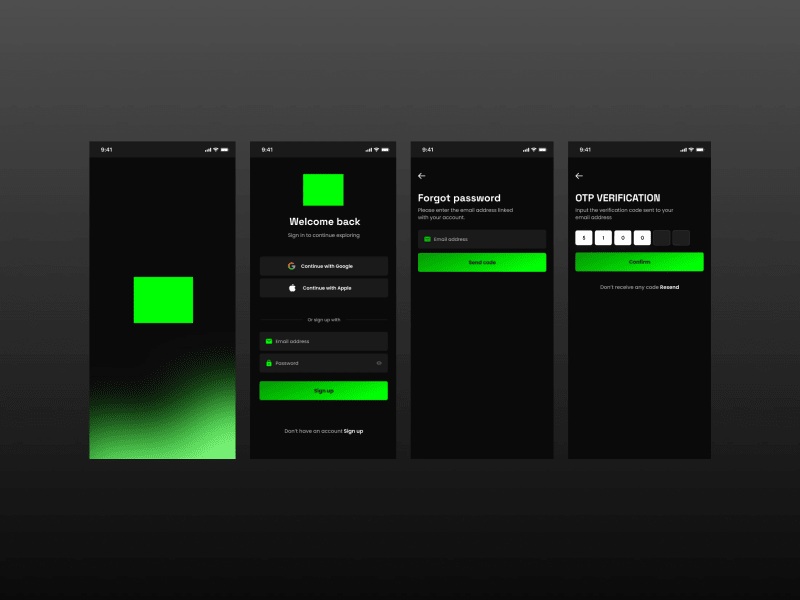Click envelope icon on Forgot password screen

coord(428,239)
